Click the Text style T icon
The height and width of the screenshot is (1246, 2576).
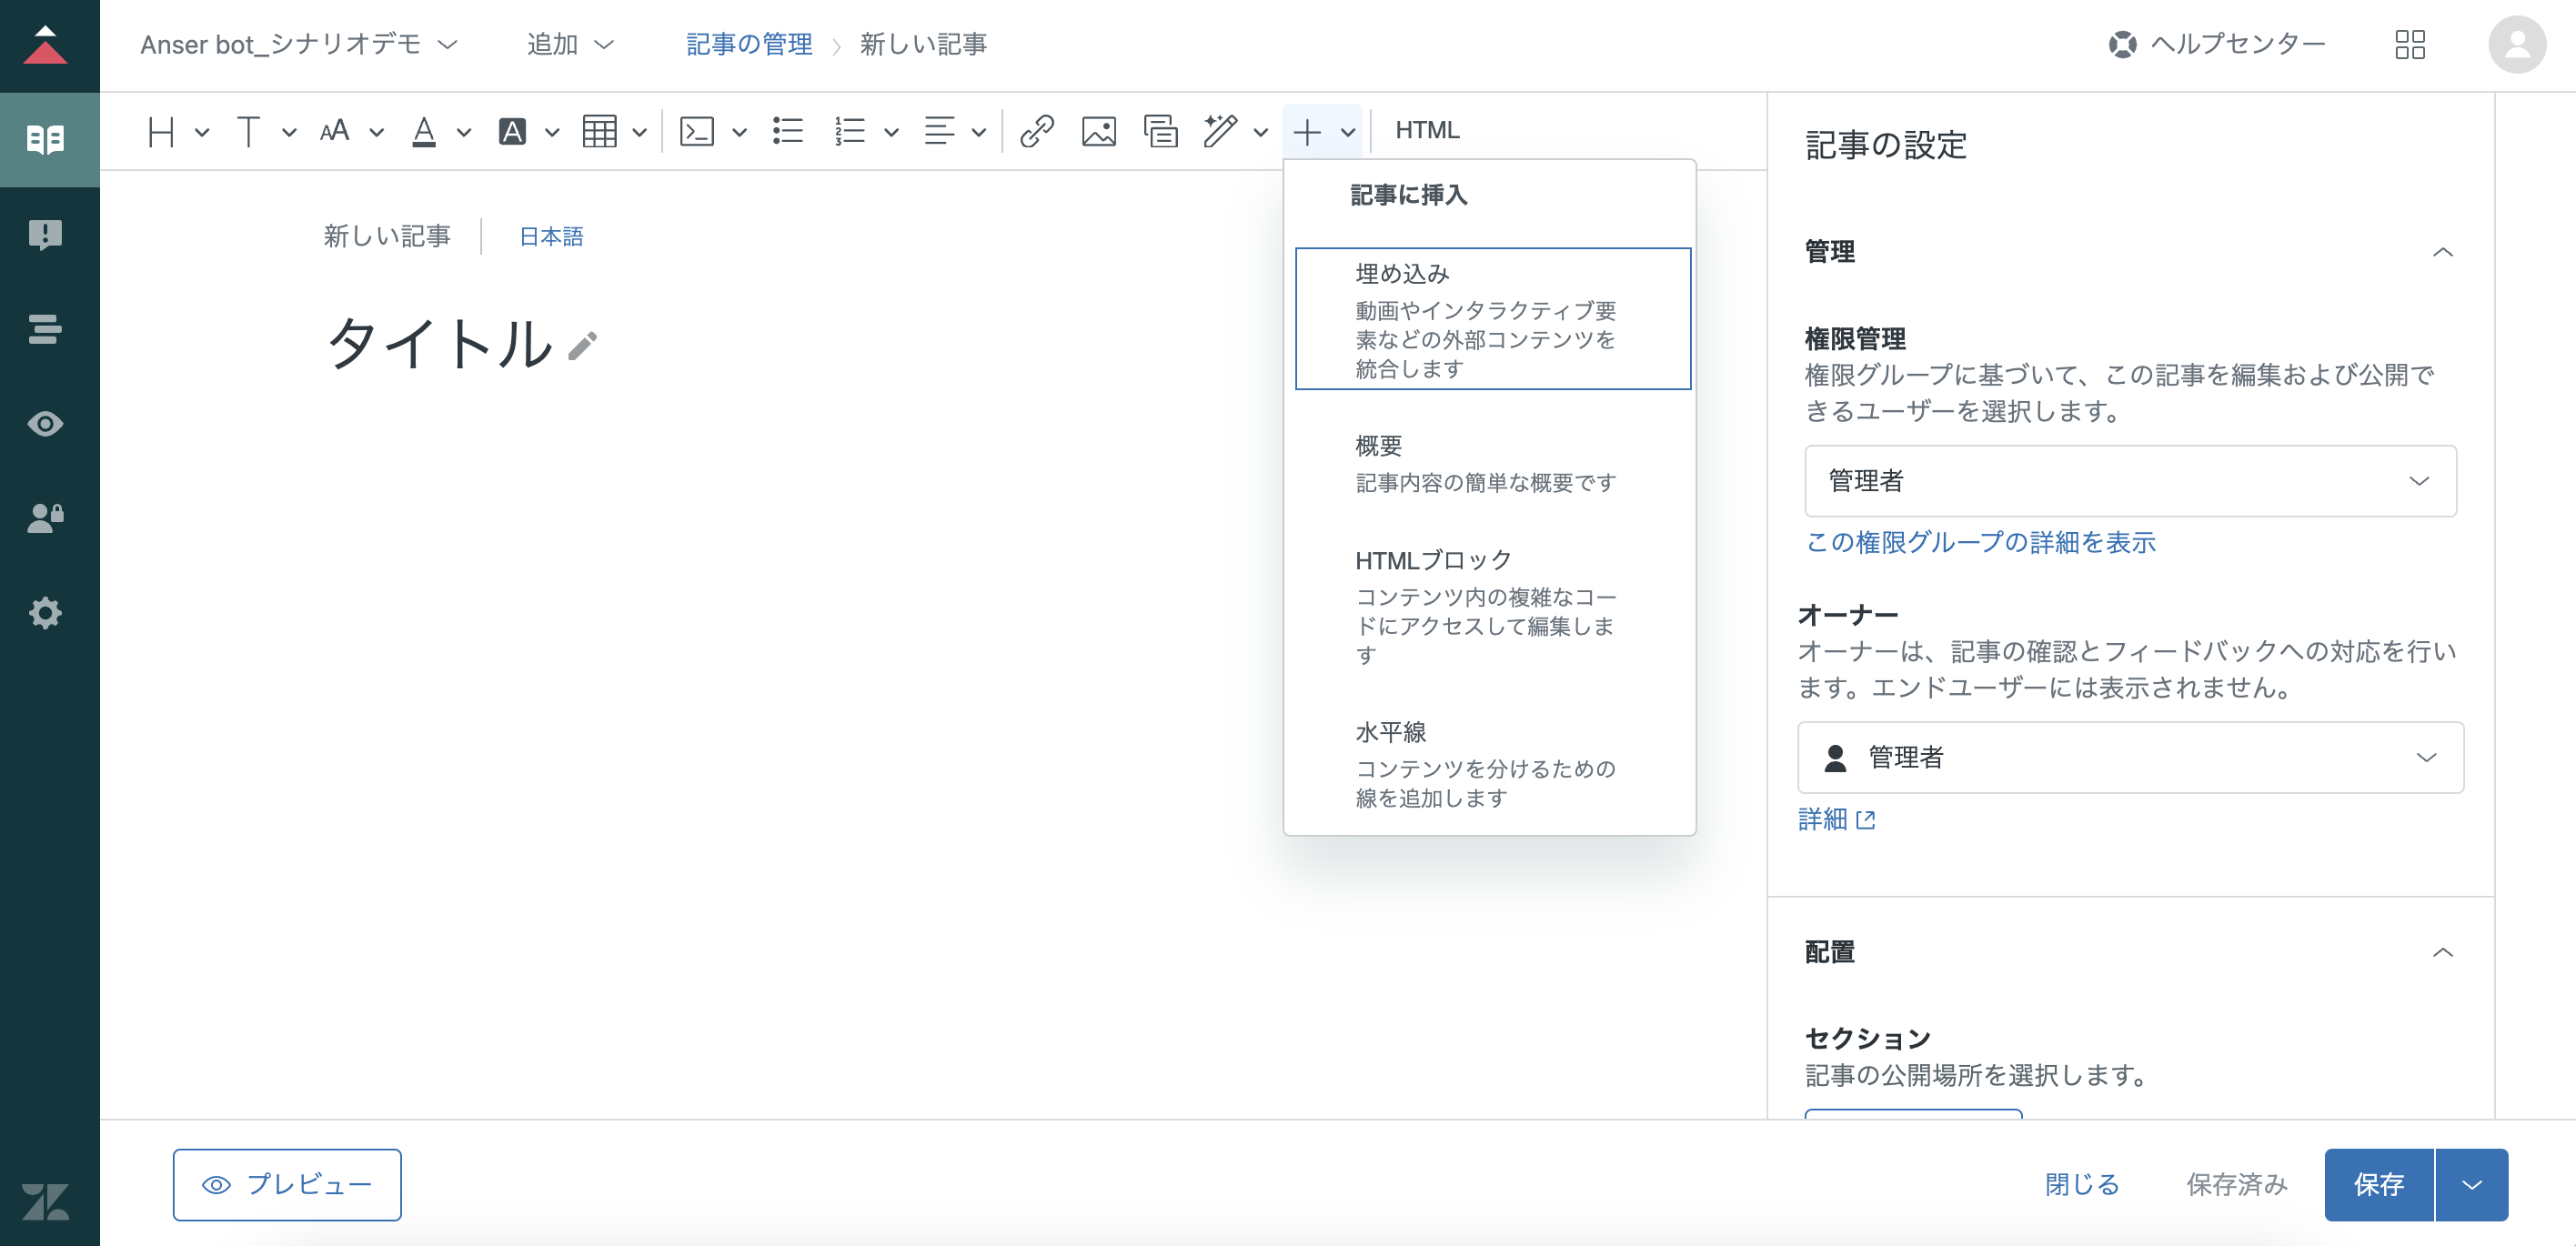pos(248,131)
